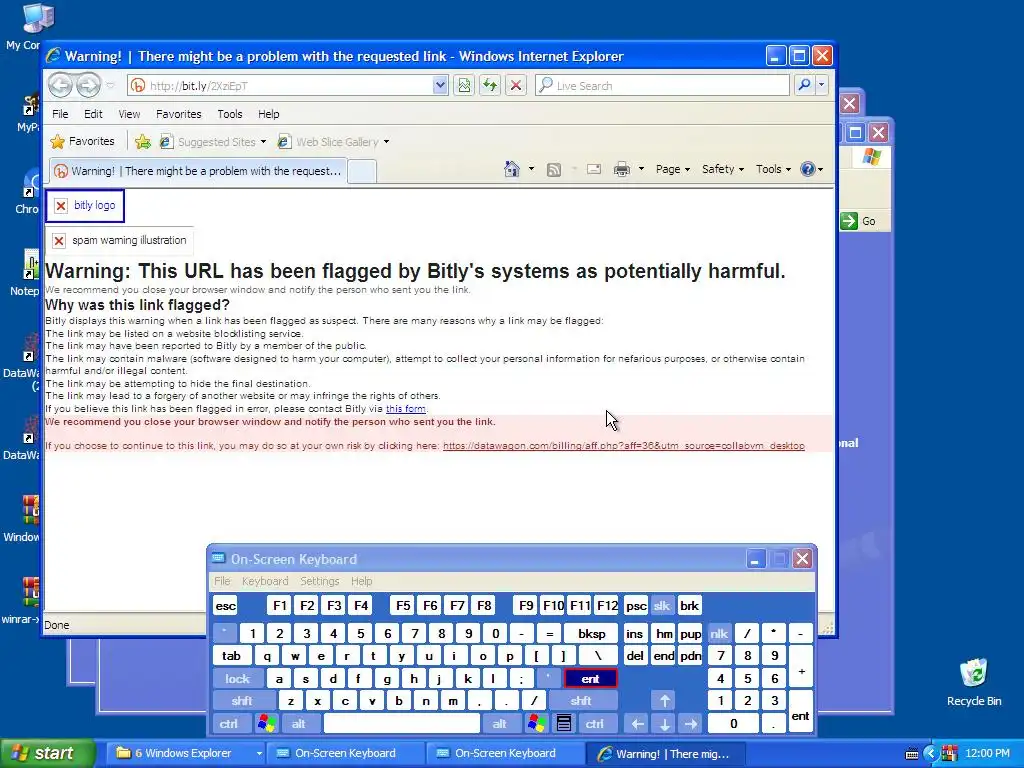
Task: Click the down arrow key
Action: pos(665,724)
